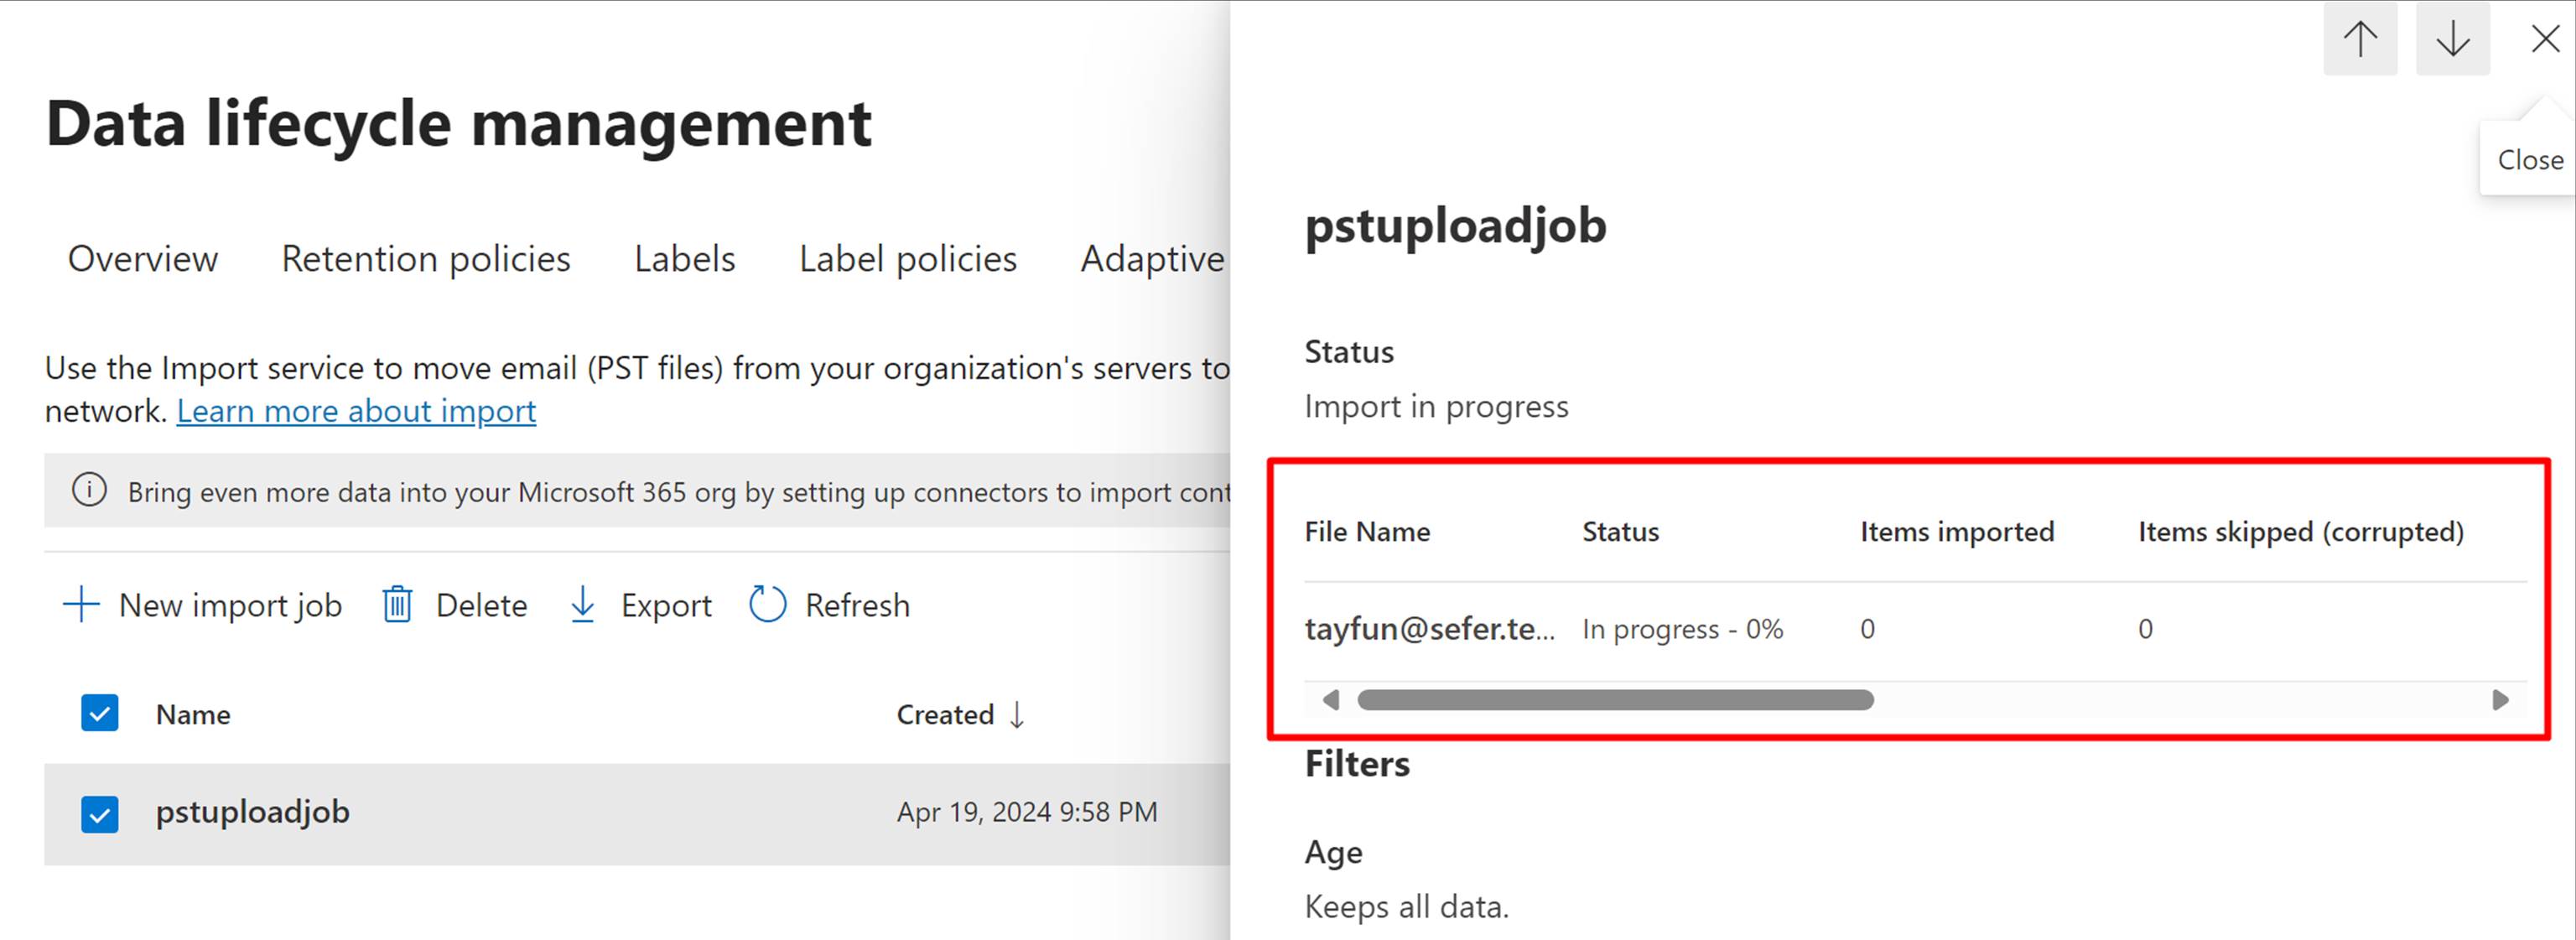
Task: Open the Overview tab
Action: [142, 259]
